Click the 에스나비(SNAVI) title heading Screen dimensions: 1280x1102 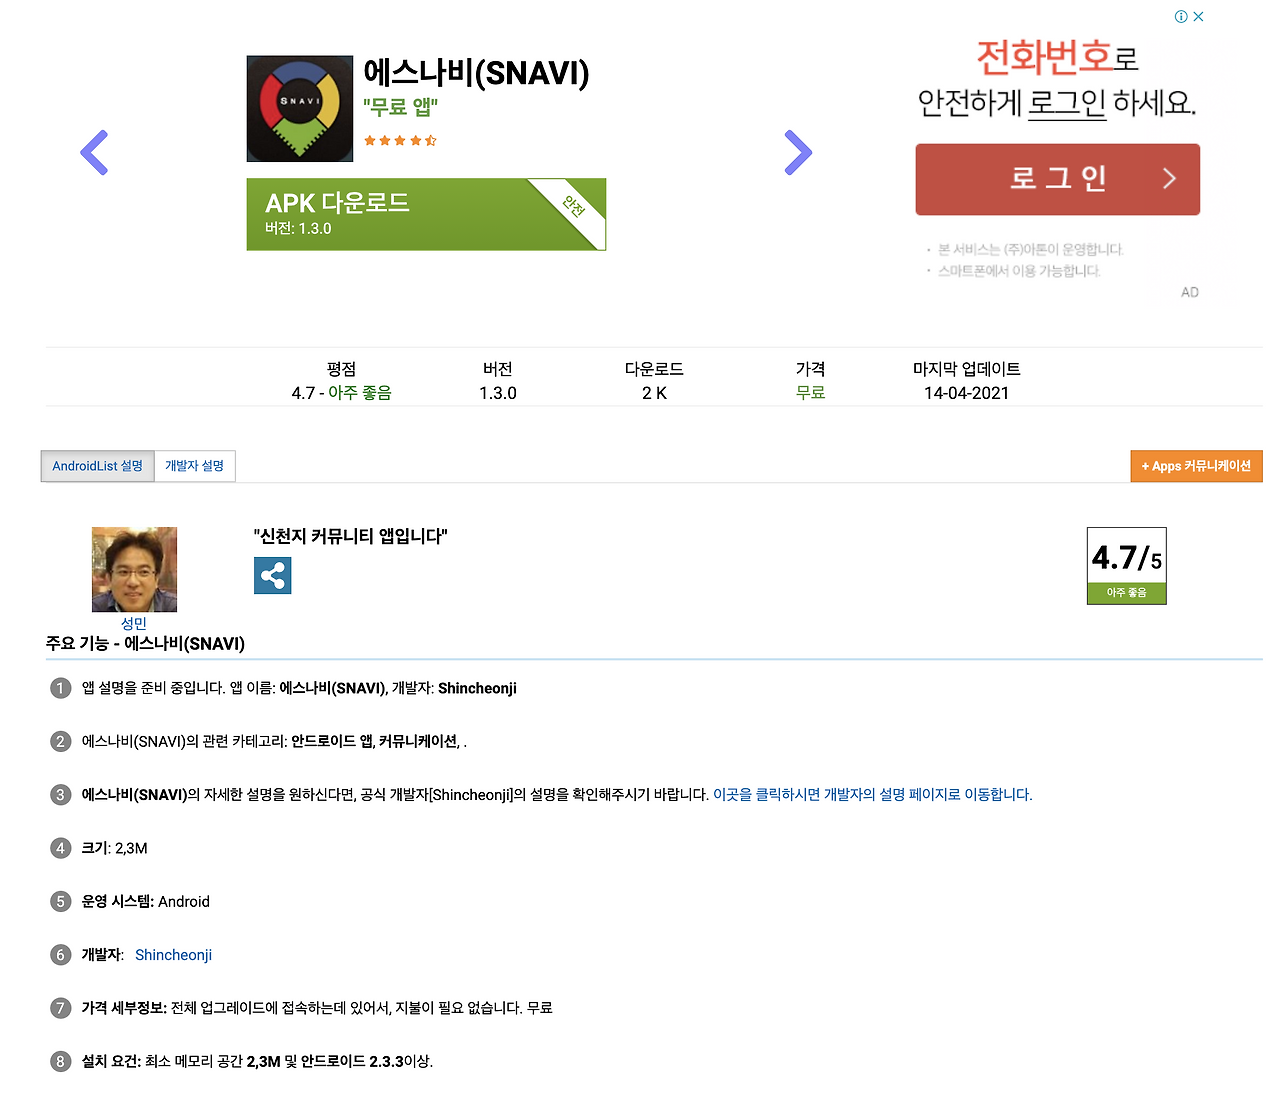click(476, 73)
